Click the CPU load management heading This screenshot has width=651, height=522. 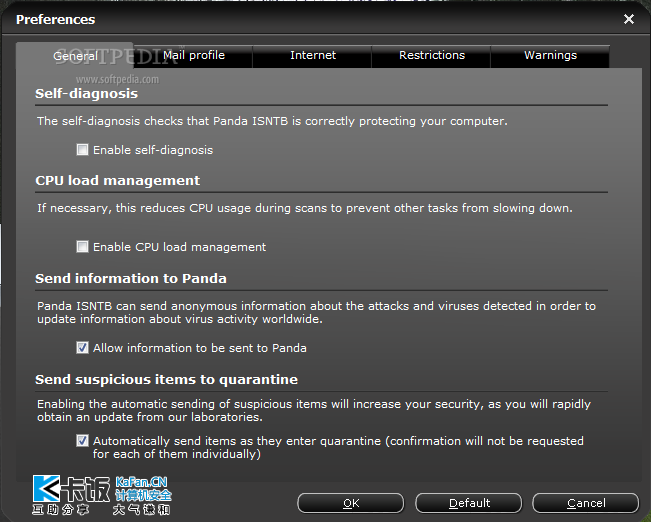pos(117,181)
